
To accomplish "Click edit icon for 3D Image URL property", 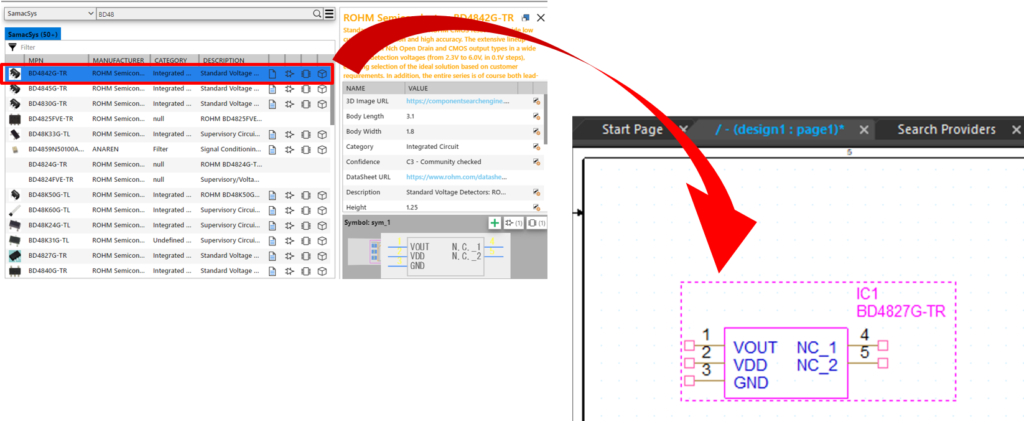I will 536,101.
